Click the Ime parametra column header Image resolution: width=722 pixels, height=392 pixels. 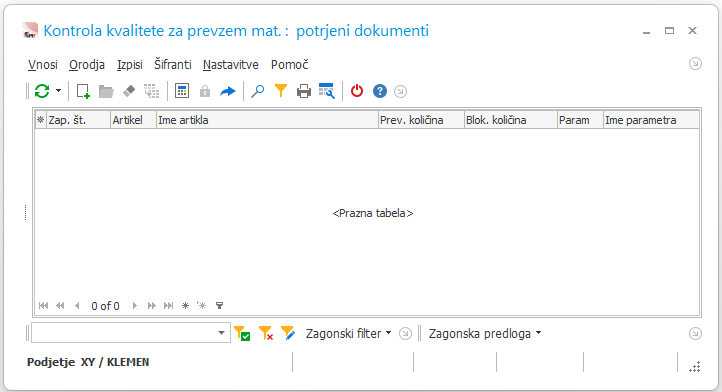point(651,120)
